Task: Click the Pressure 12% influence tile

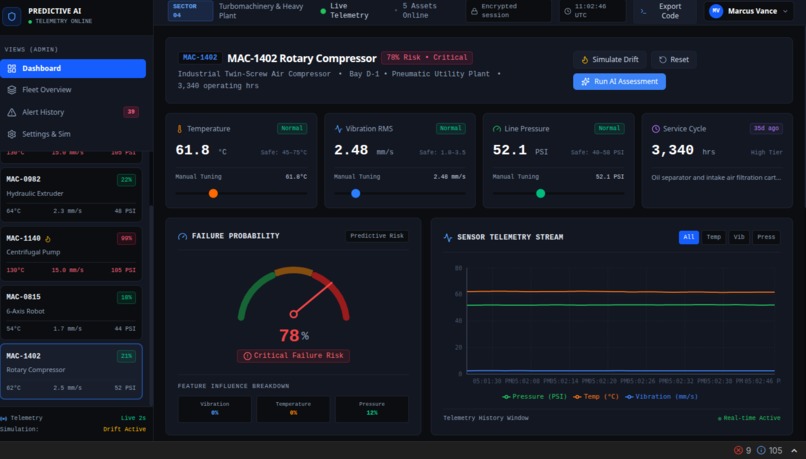Action: 372,409
